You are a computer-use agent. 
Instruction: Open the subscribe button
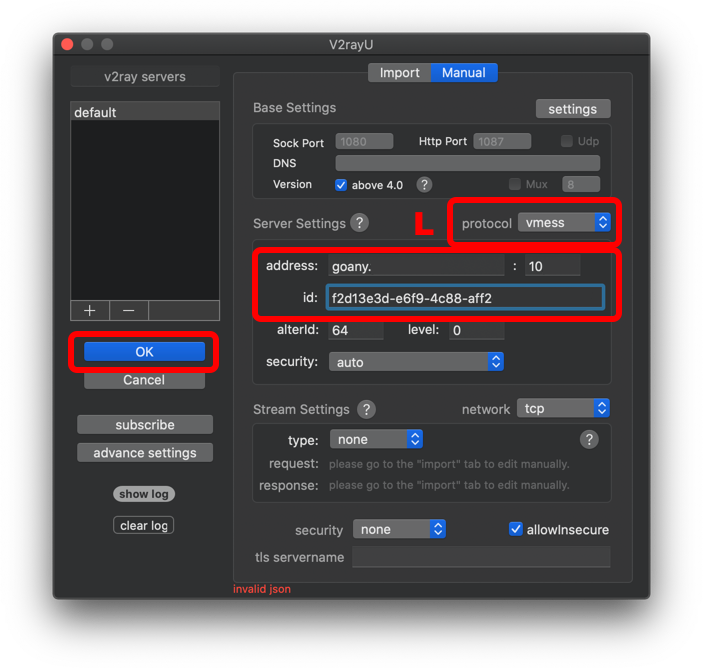point(145,425)
